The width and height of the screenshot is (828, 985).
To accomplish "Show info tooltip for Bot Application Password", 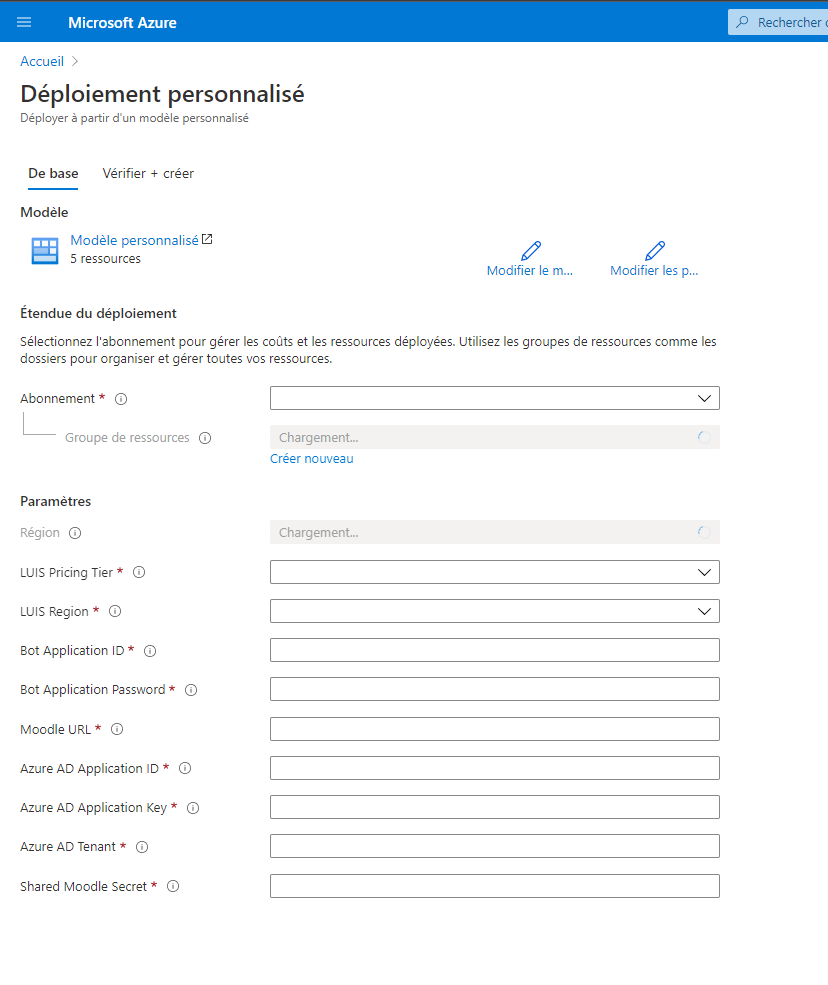I will click(191, 690).
